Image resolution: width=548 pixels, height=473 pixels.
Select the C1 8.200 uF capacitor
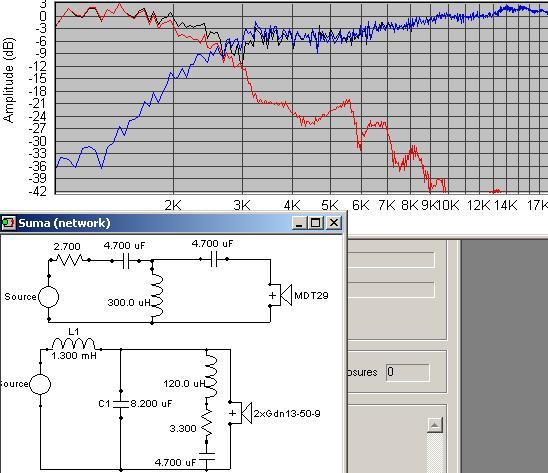pos(121,404)
